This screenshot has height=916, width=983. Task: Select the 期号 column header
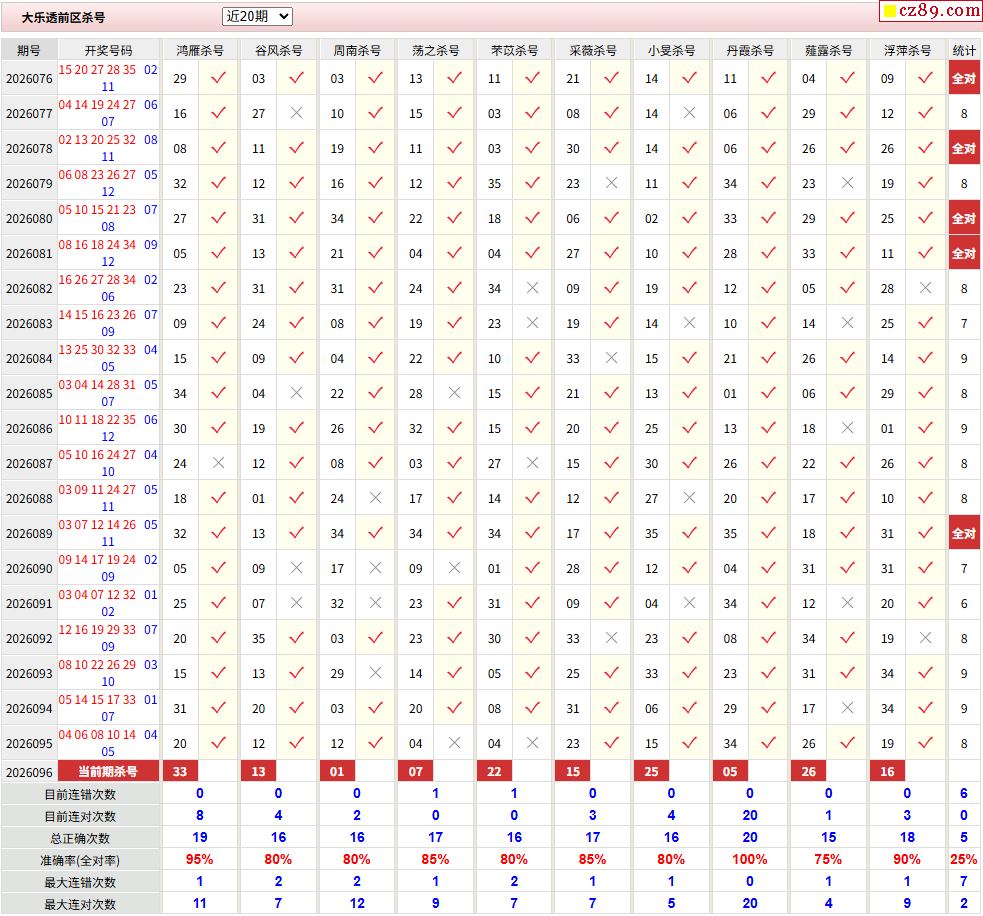coord(29,50)
